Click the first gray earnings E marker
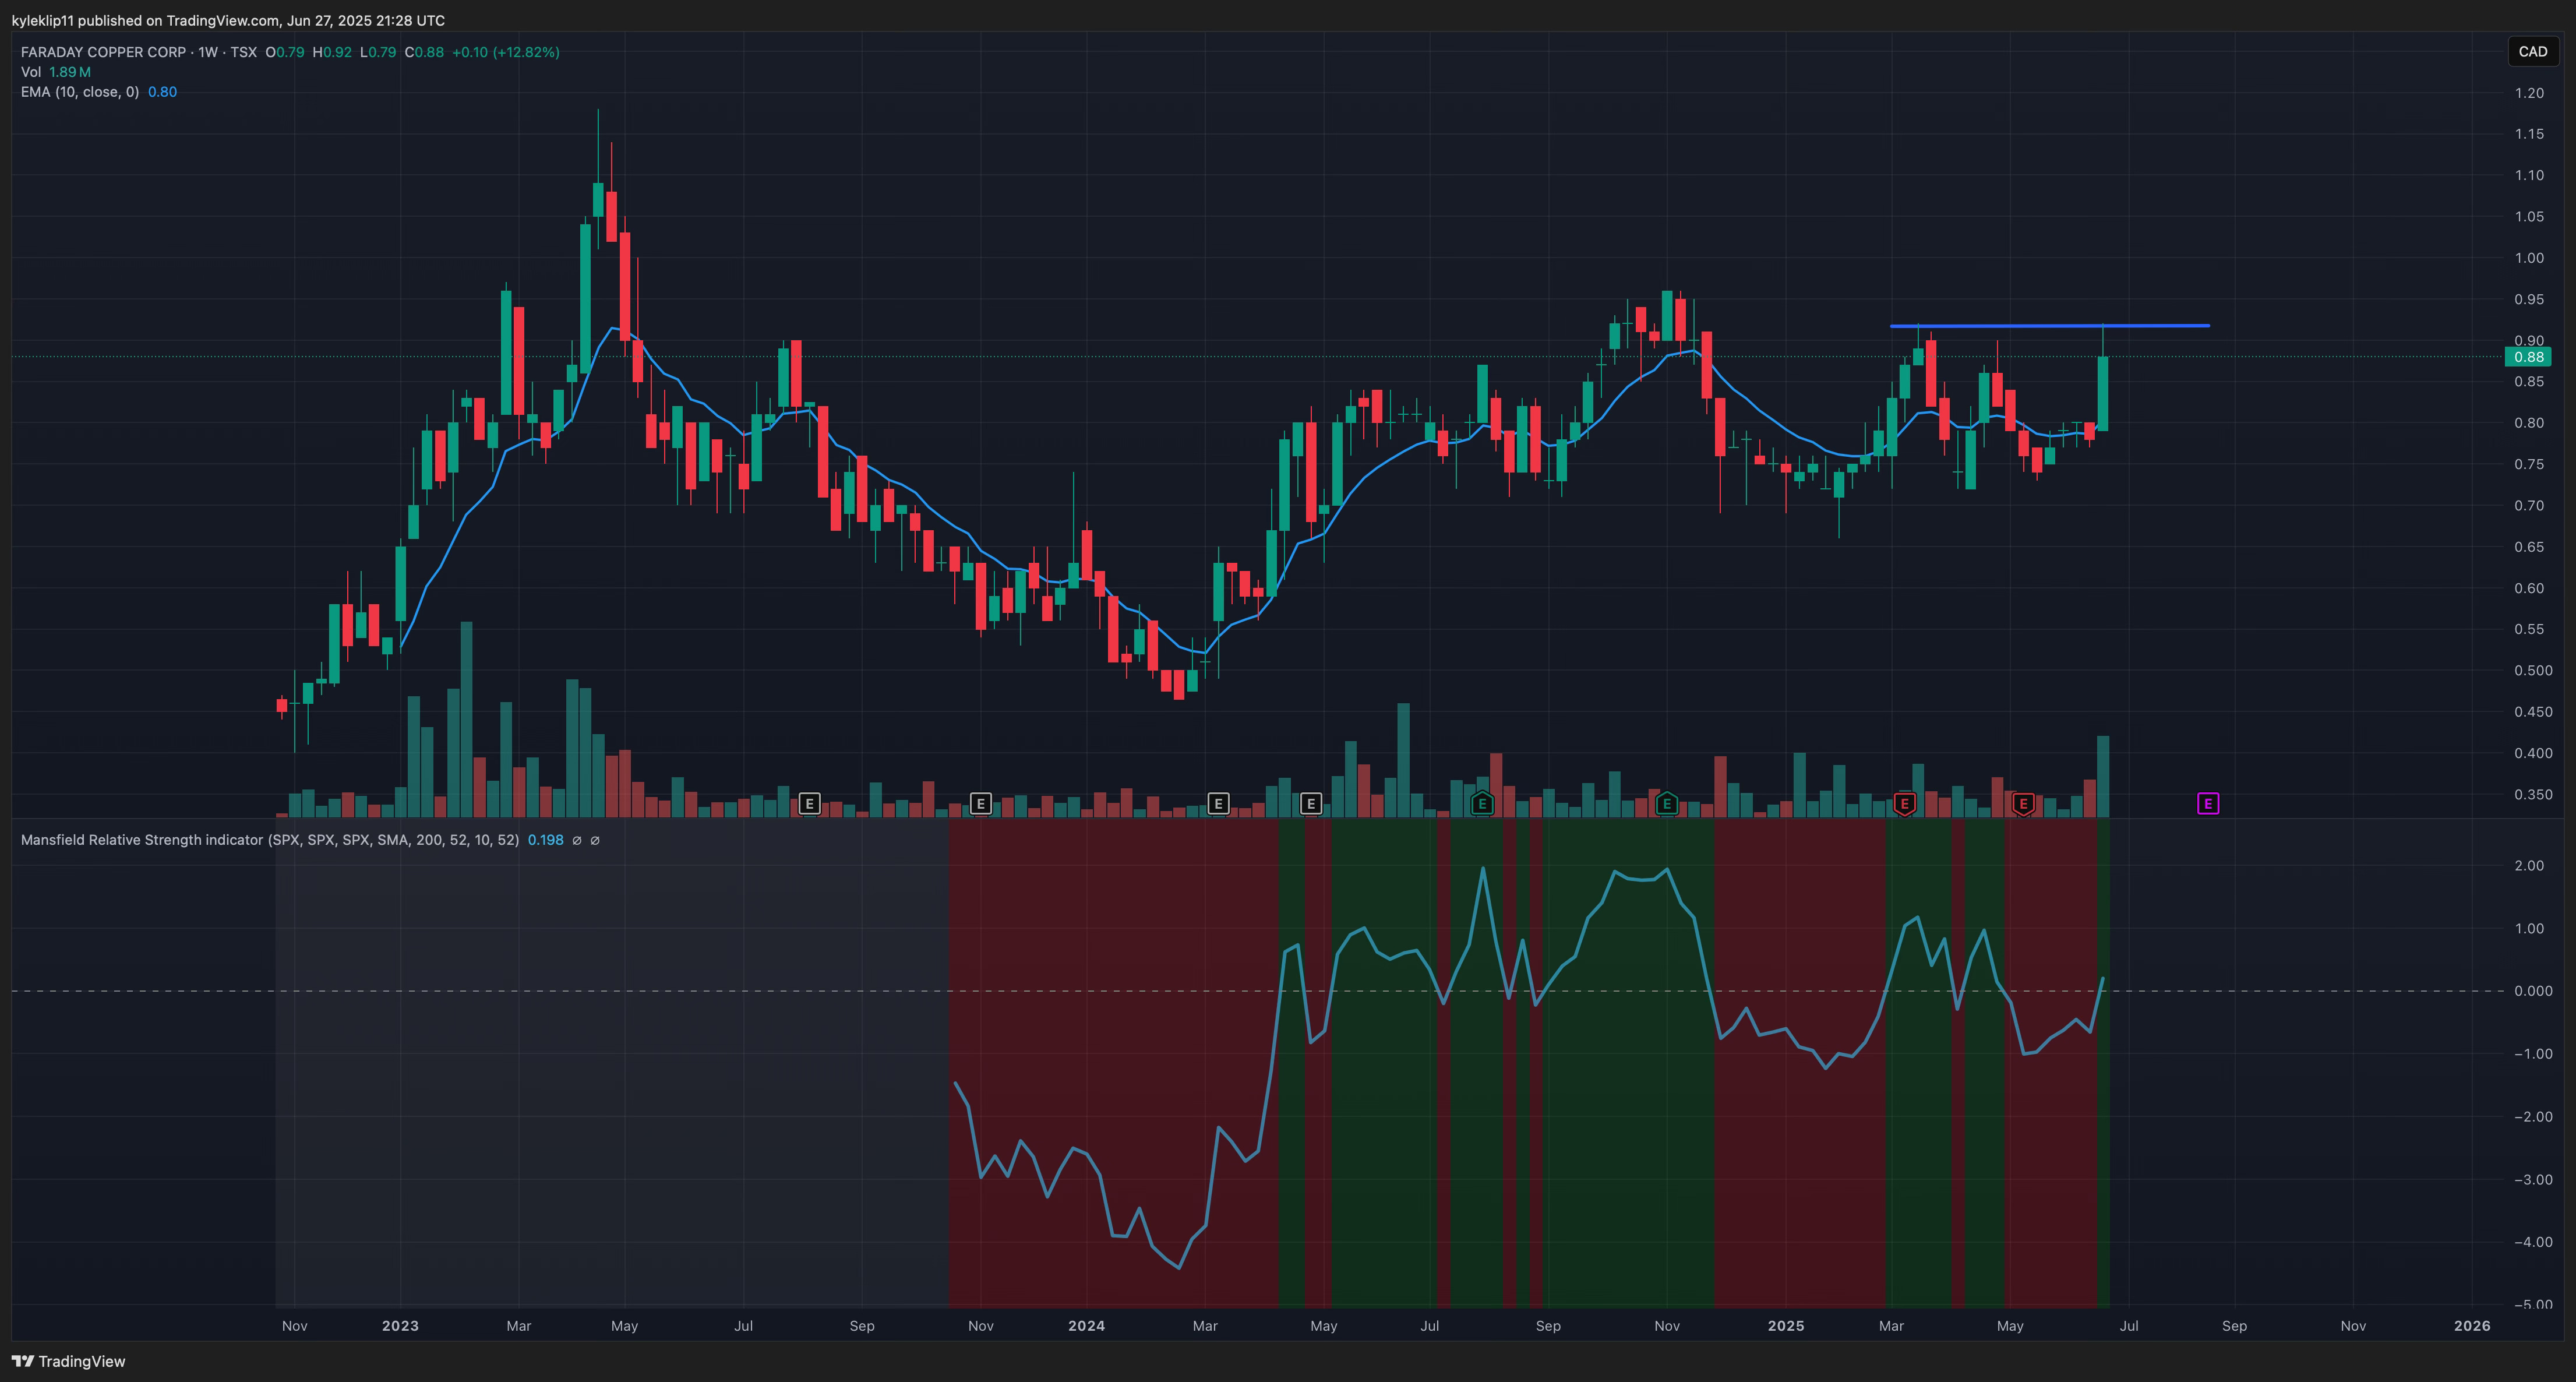2576x1382 pixels. coord(810,804)
